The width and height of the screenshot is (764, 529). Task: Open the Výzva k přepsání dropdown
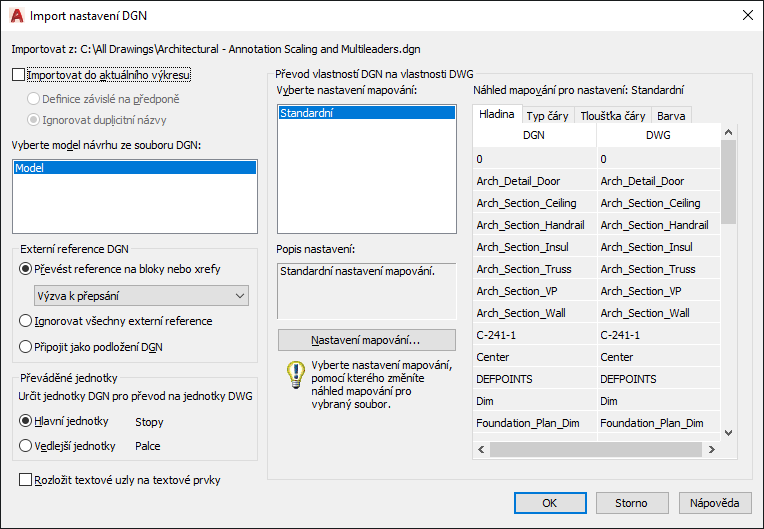(141, 296)
